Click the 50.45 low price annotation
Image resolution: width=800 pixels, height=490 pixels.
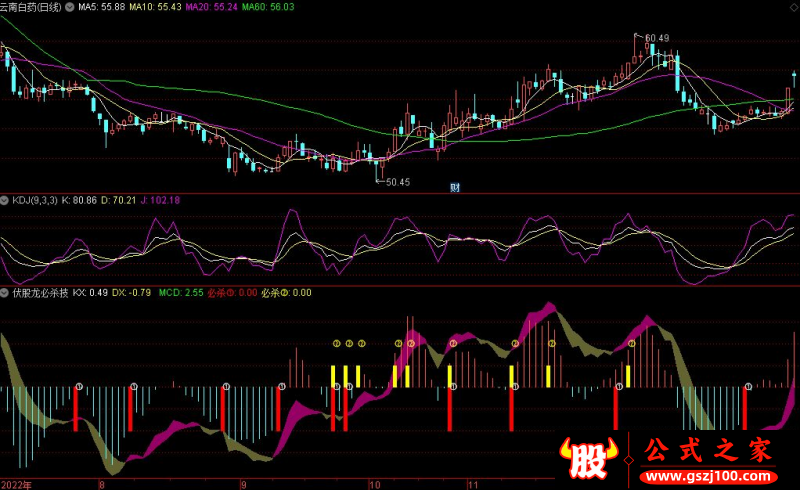pos(398,182)
